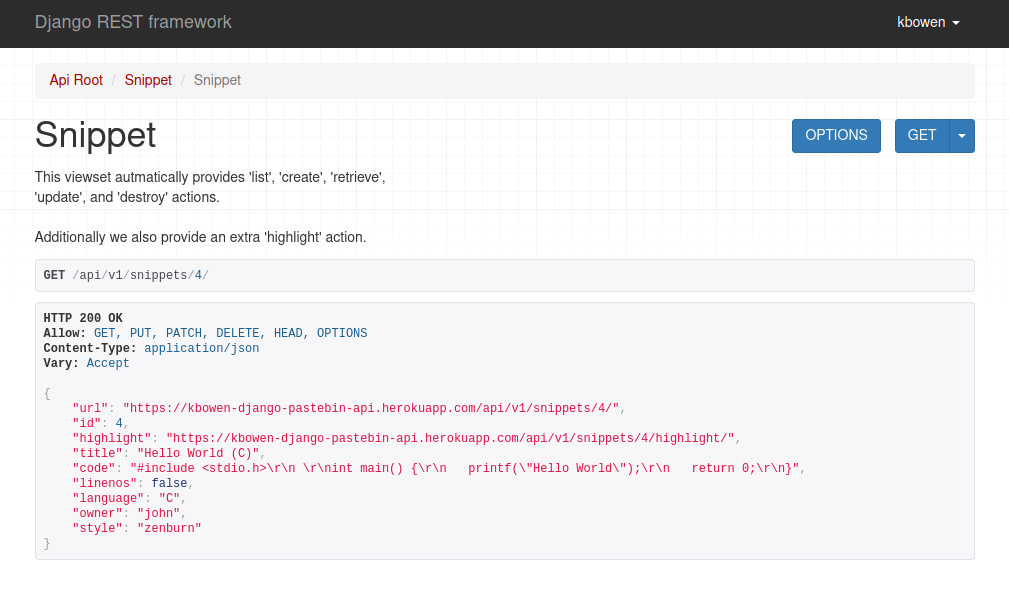Expand the GET format dropdown arrow
This screenshot has width=1009, height=591.
(x=962, y=136)
